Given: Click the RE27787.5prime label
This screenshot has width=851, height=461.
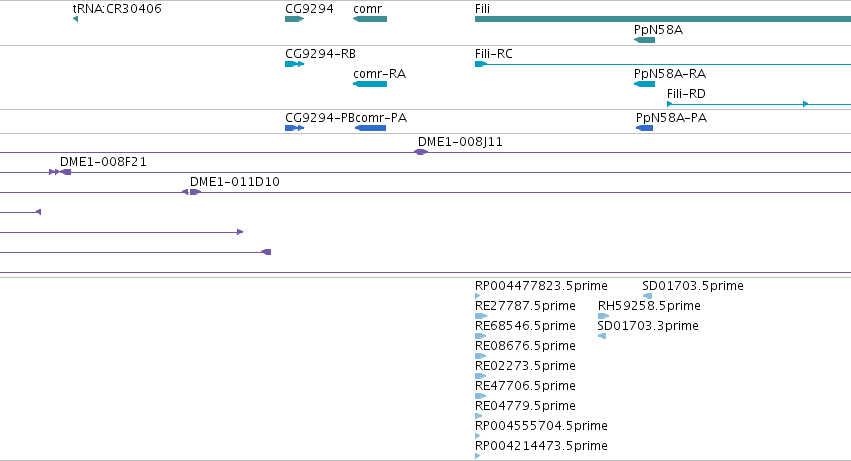Looking at the screenshot, I should (x=525, y=306).
